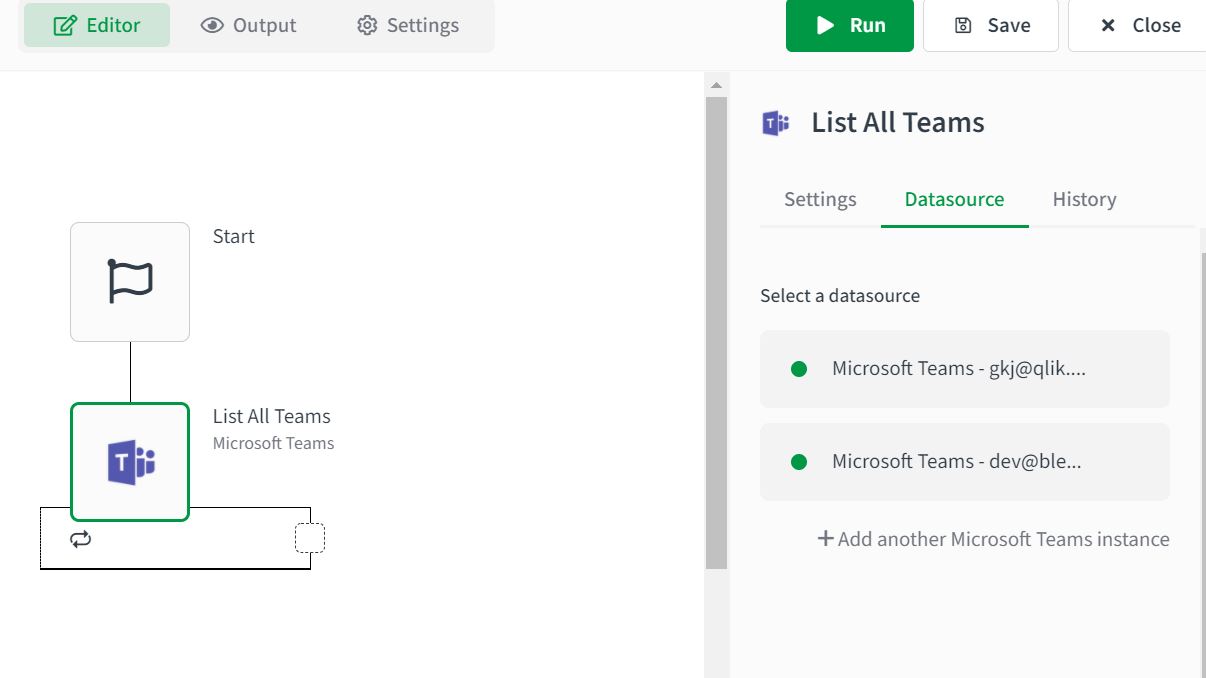Switch to the Editor tab

[97, 25]
